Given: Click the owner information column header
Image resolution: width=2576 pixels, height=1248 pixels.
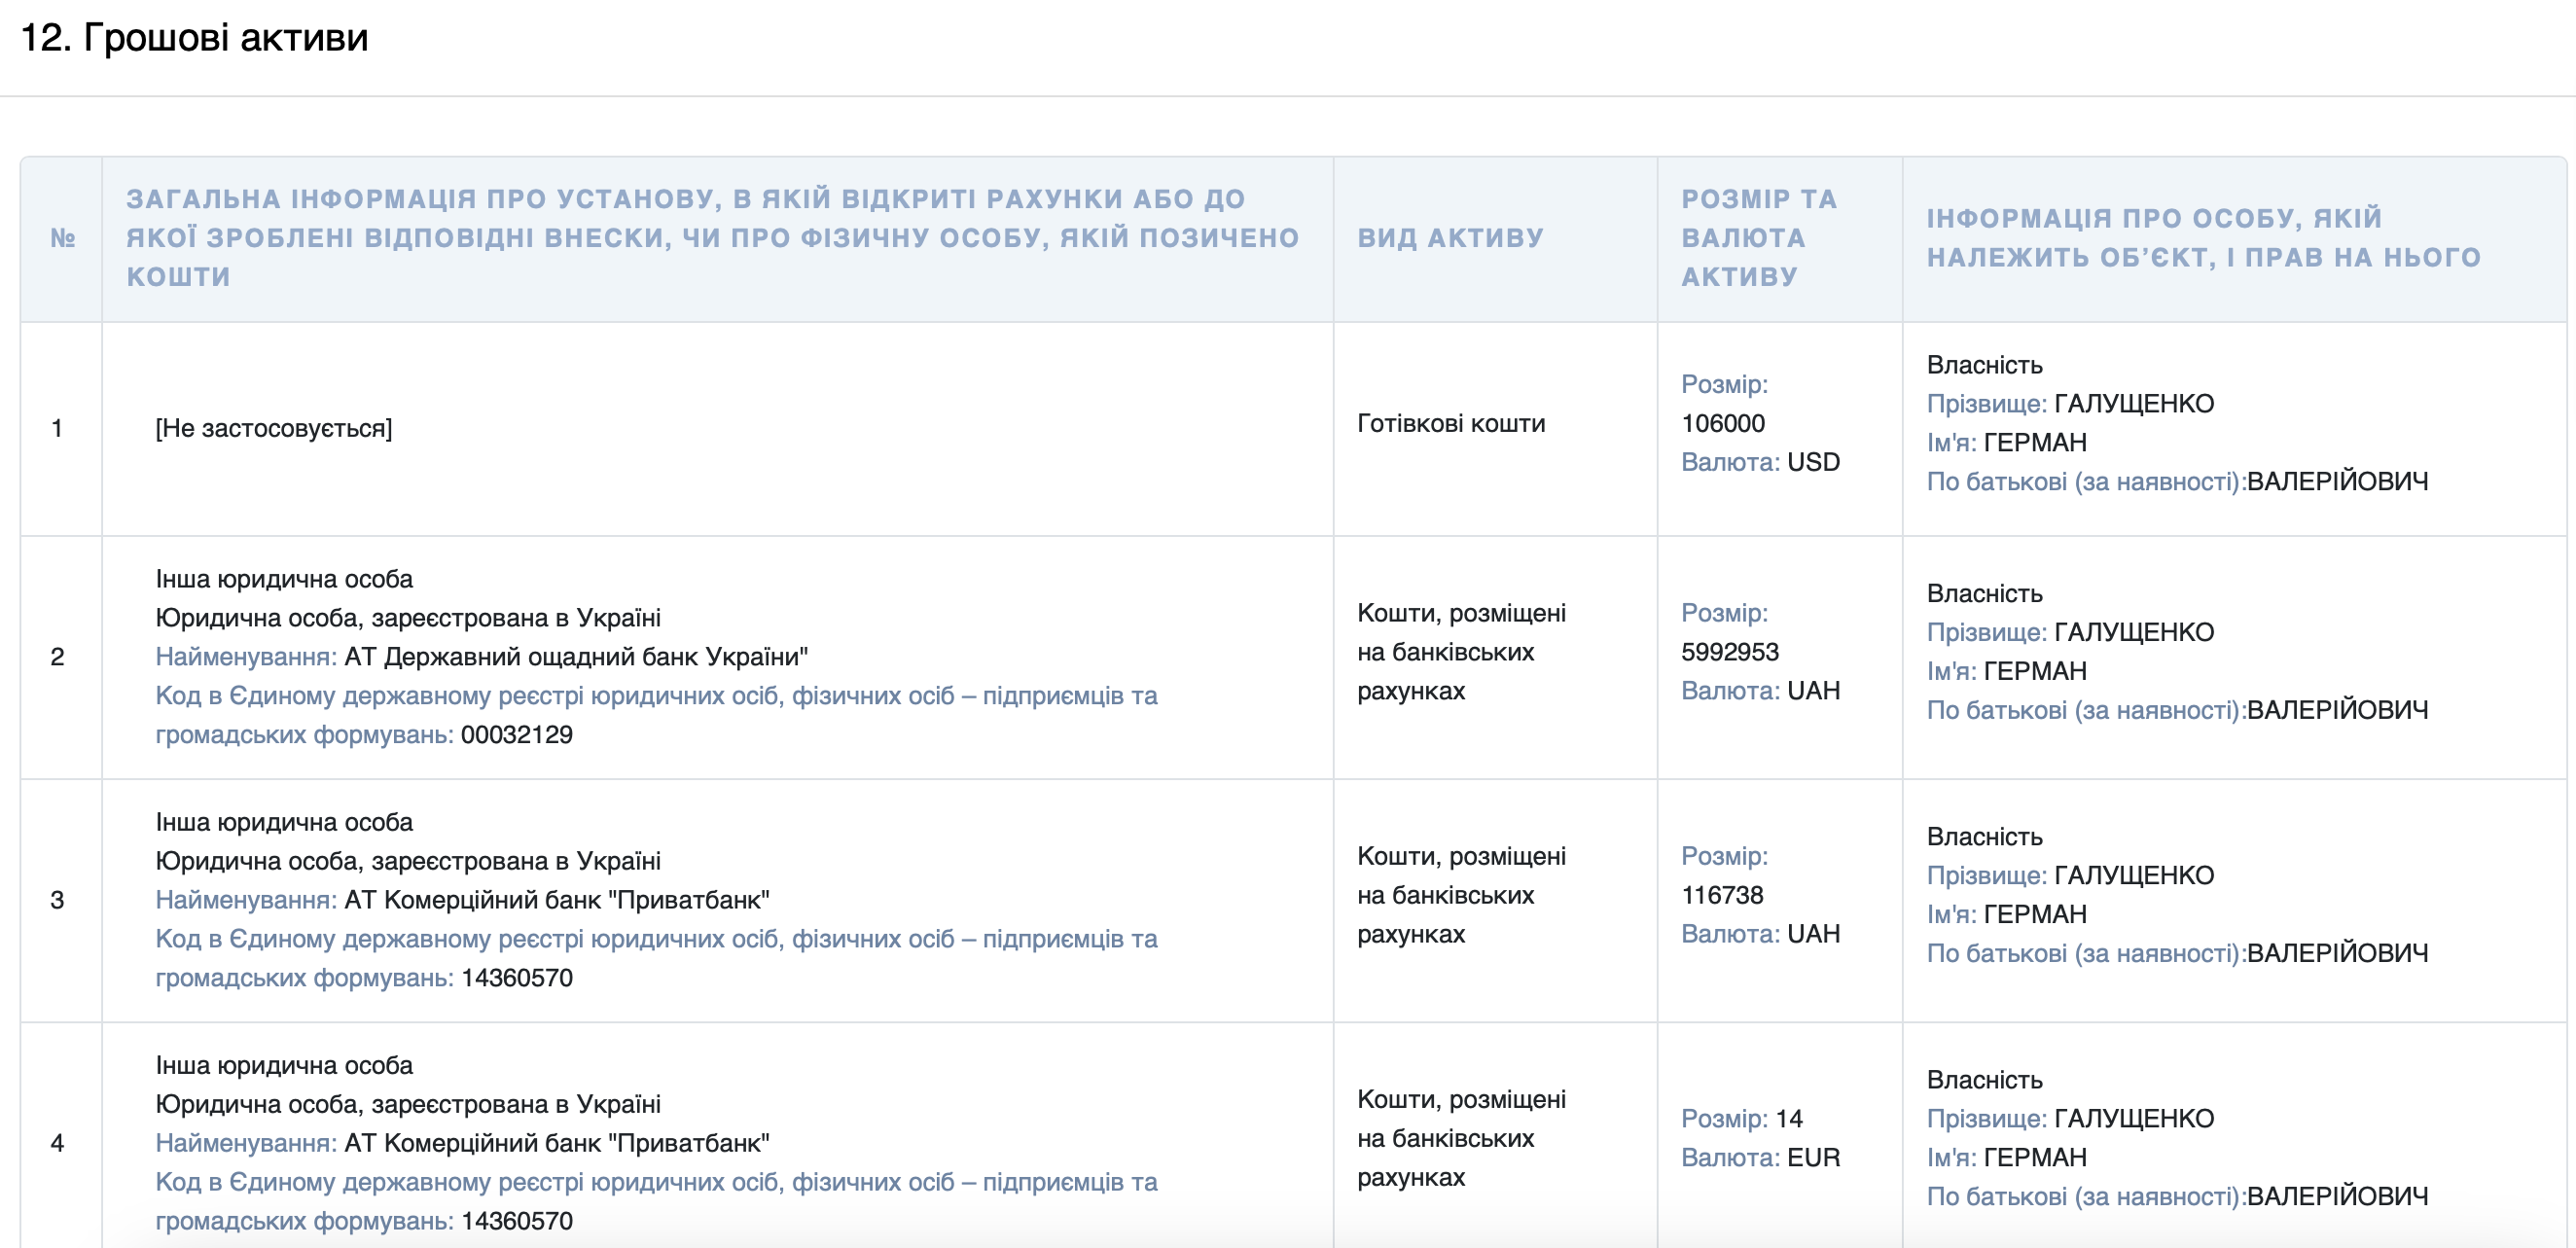Looking at the screenshot, I should pos(2203,238).
